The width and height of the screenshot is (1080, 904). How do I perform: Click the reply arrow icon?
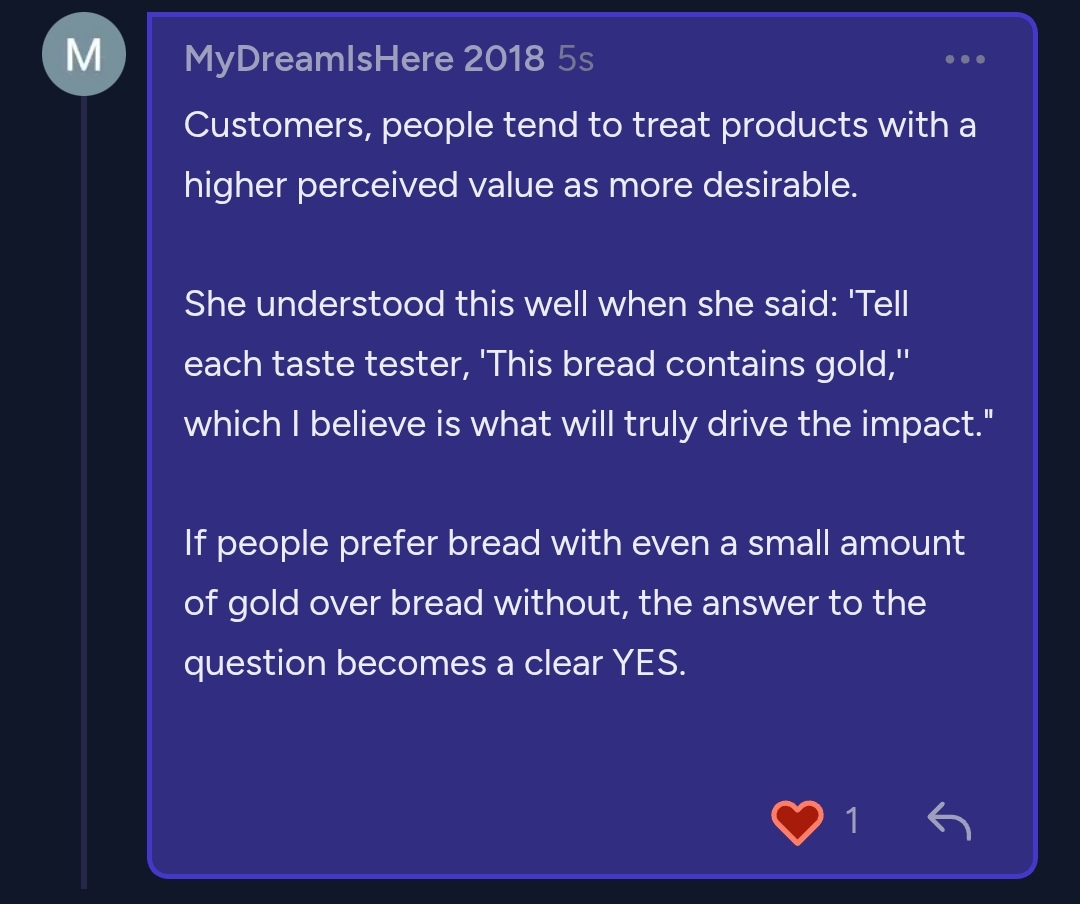click(948, 822)
